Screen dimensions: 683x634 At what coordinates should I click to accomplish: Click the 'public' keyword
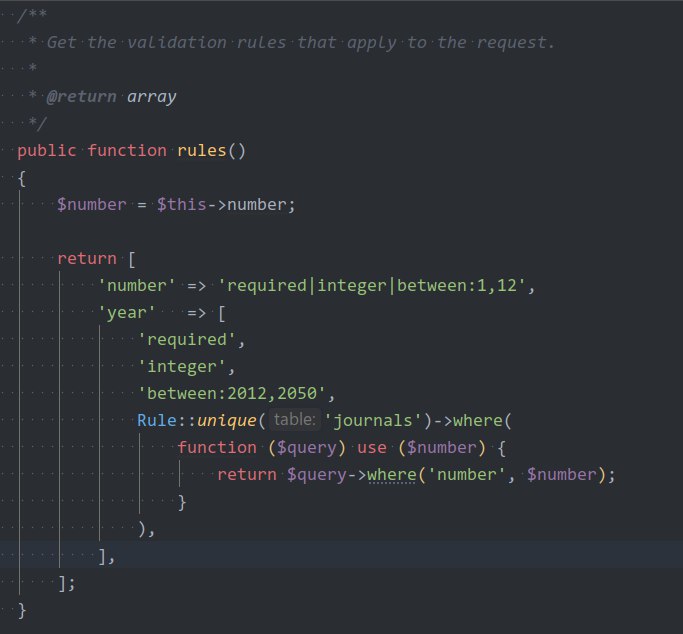point(47,151)
